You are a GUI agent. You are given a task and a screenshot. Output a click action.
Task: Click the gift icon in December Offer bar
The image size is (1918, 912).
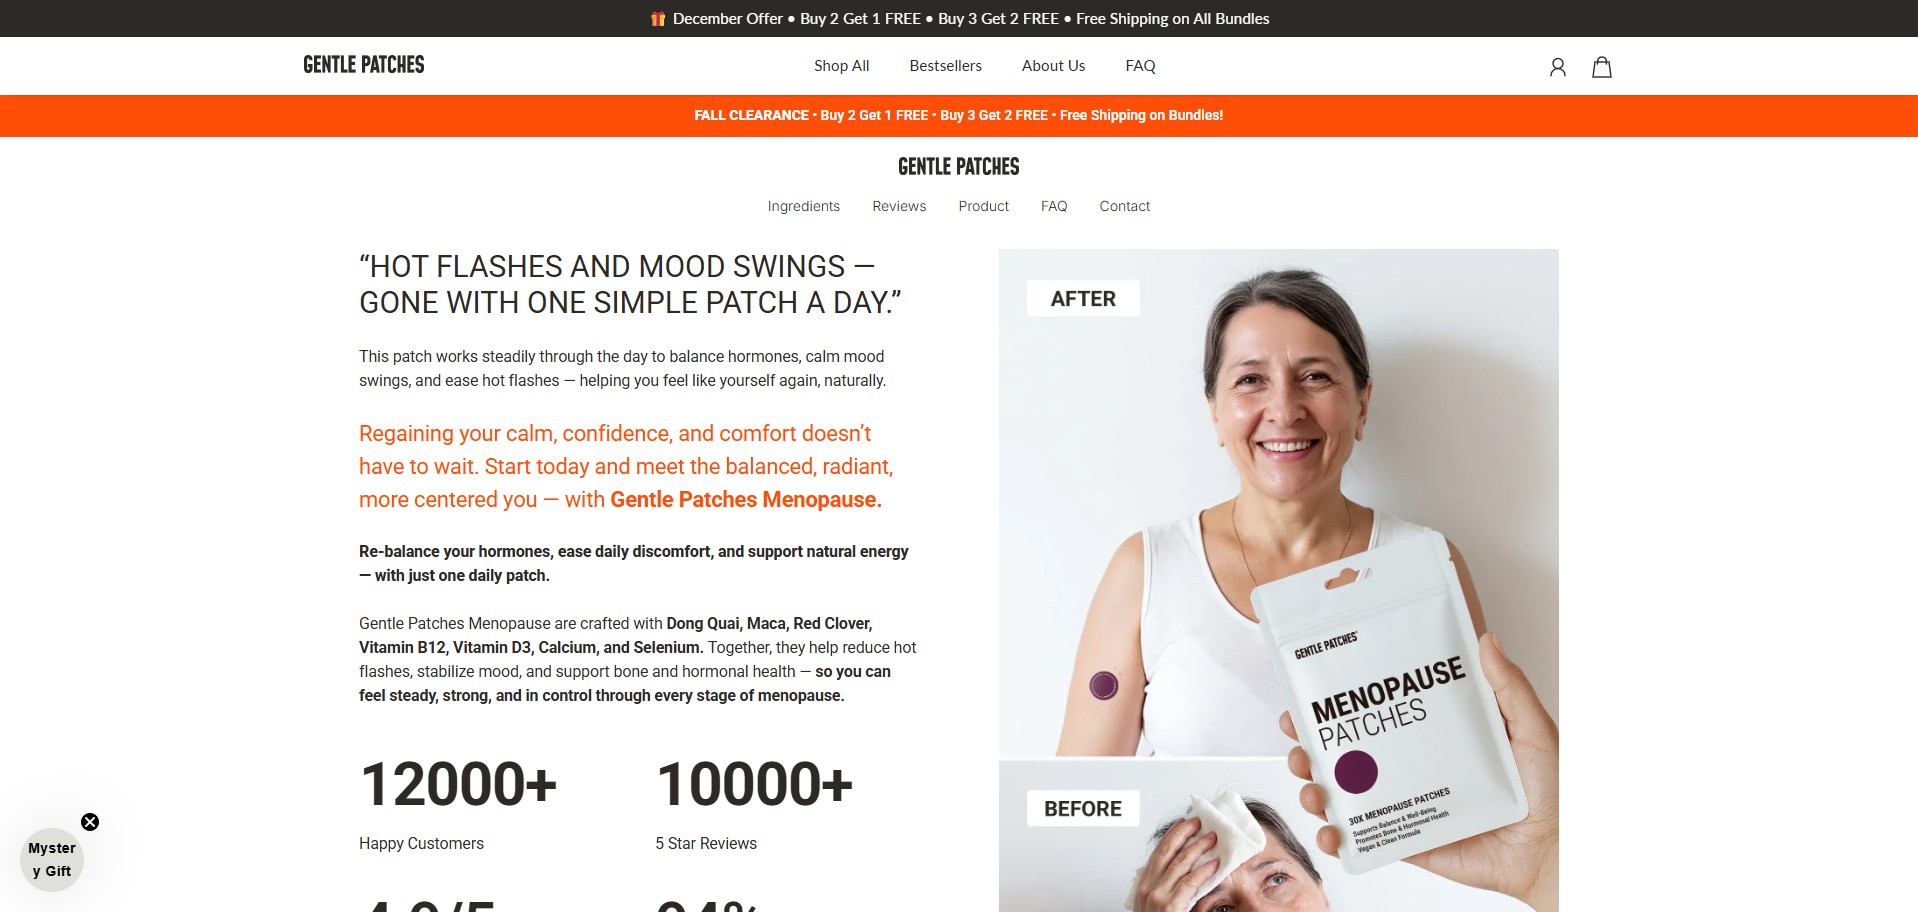coord(658,18)
